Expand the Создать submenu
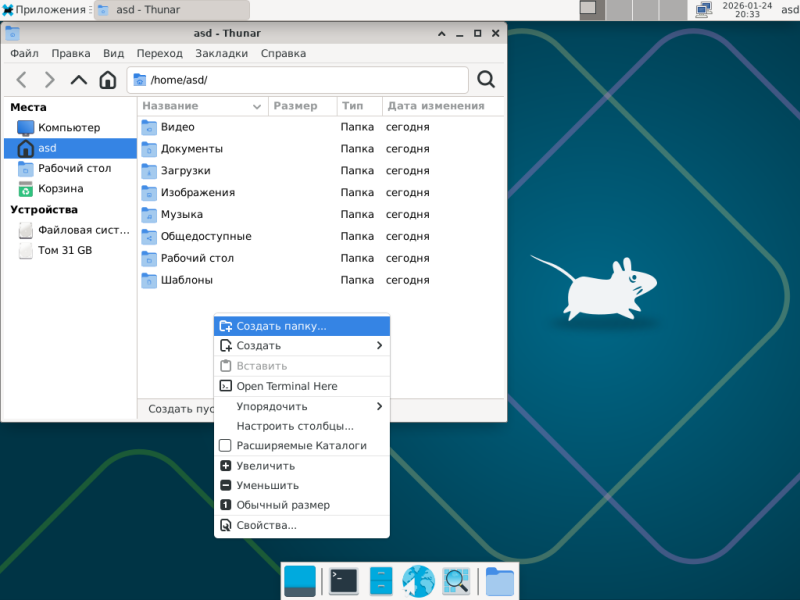 [302, 345]
